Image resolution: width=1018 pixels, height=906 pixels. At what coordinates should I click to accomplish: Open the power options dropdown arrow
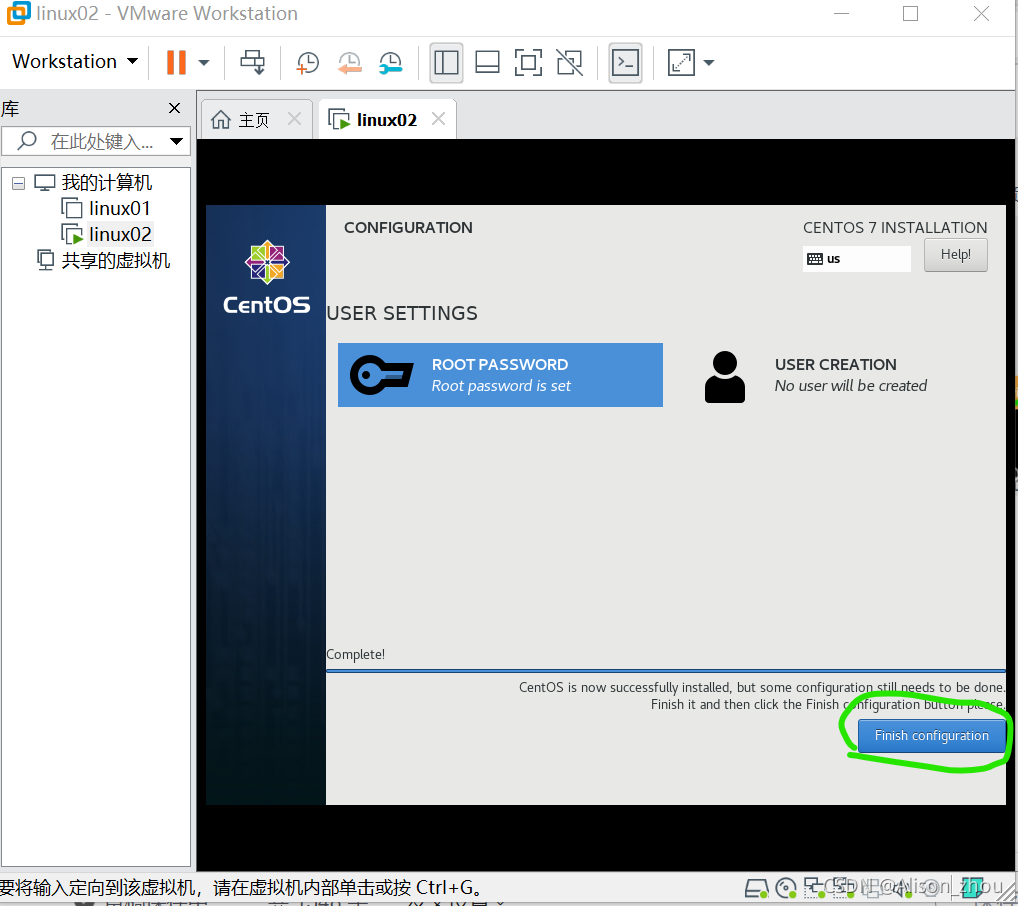pyautogui.click(x=204, y=63)
